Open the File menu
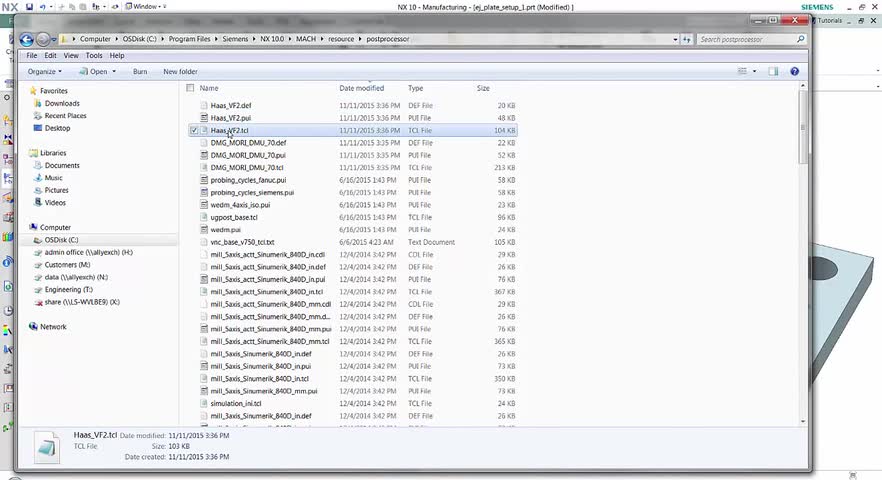 pos(32,56)
